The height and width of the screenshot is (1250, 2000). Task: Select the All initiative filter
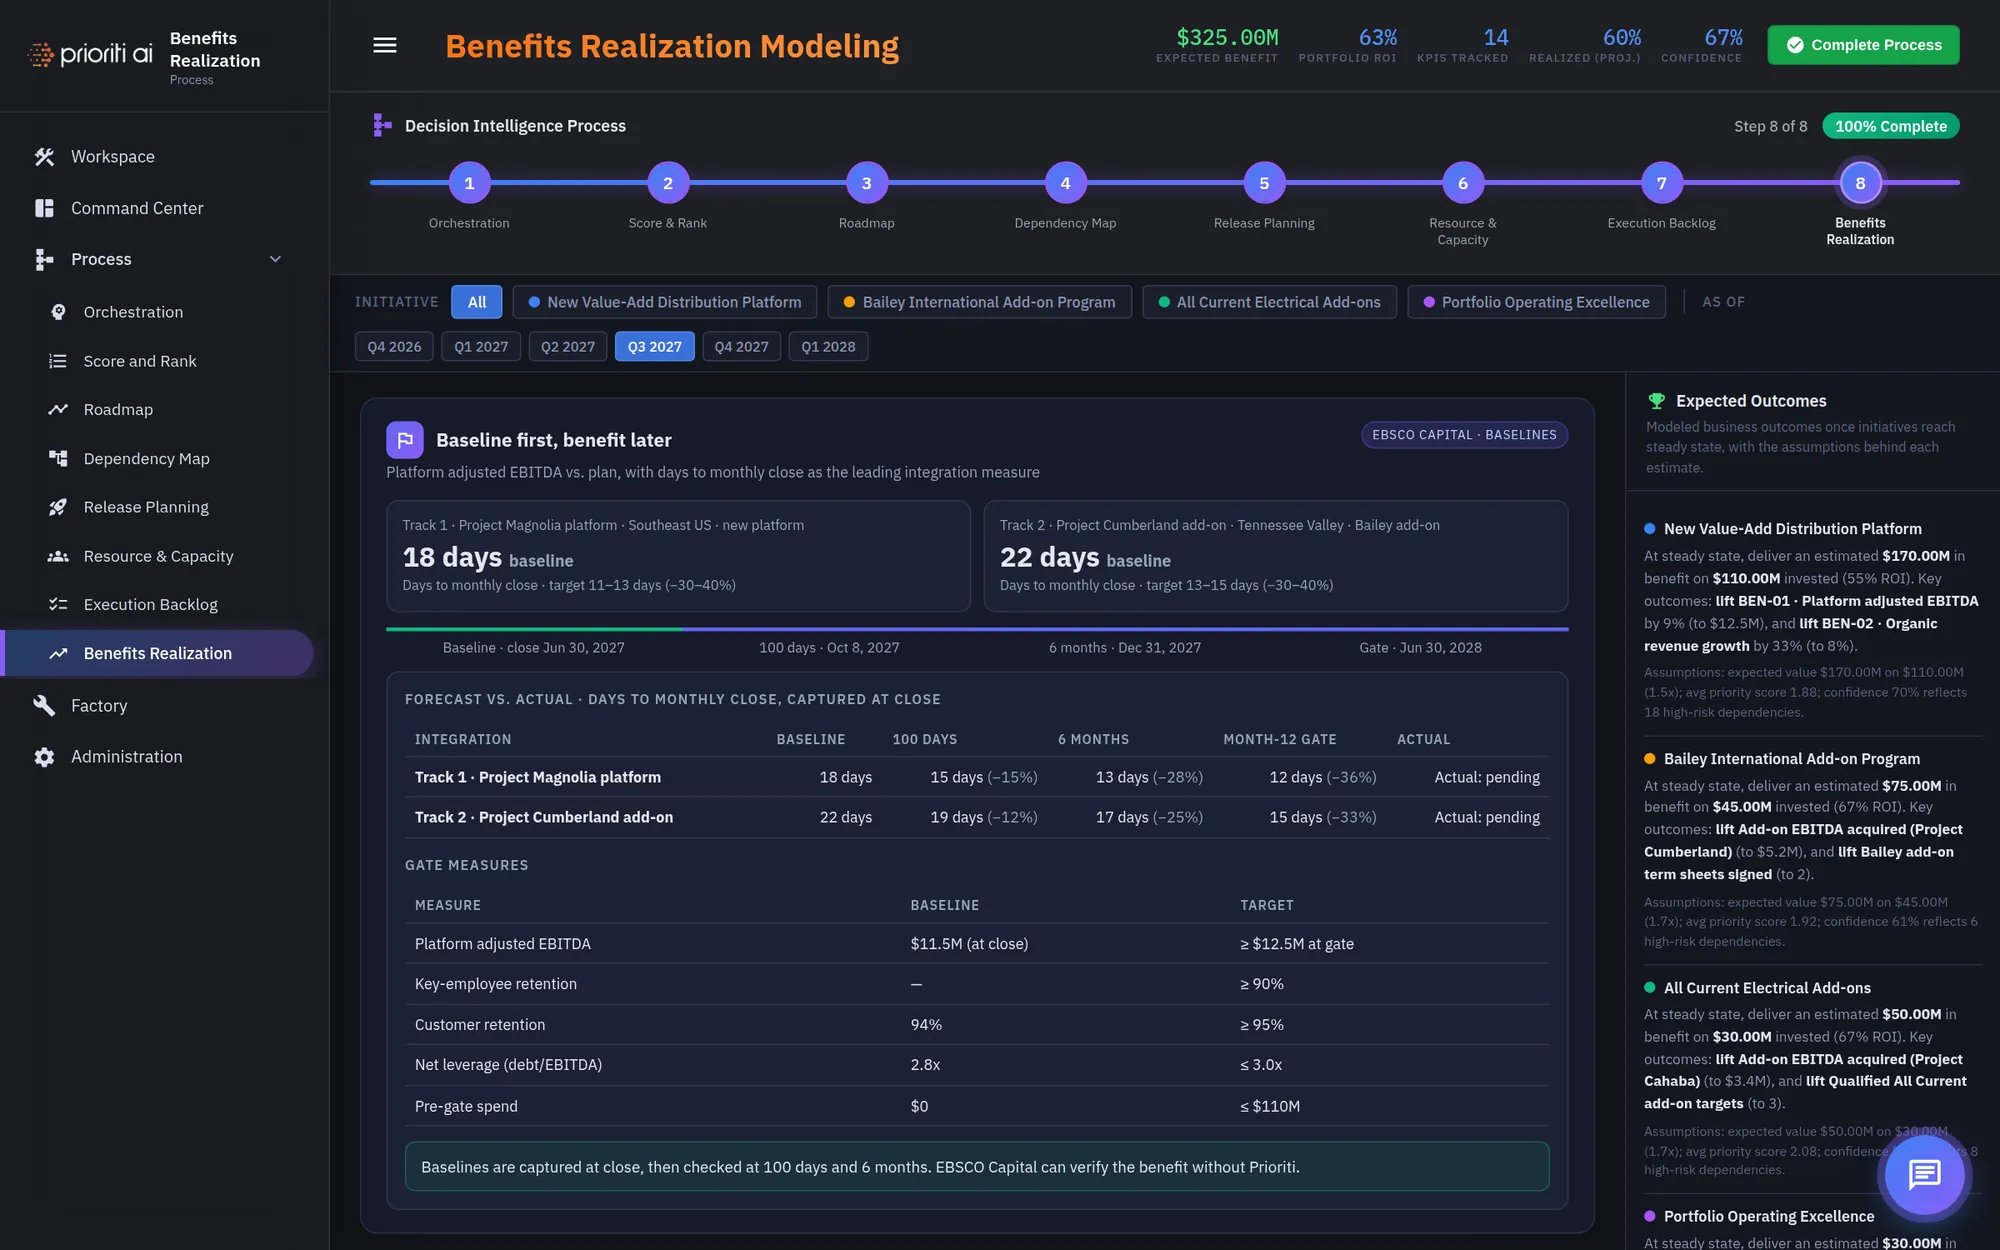(477, 302)
